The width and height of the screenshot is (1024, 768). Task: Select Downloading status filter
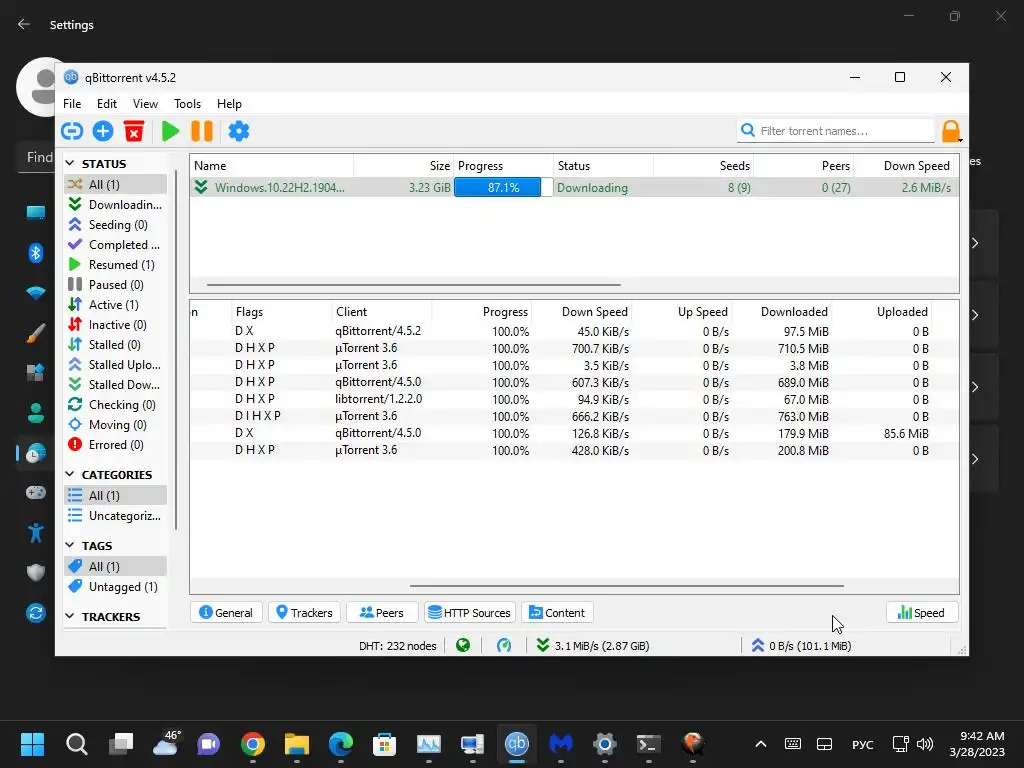pyautogui.click(x=116, y=204)
